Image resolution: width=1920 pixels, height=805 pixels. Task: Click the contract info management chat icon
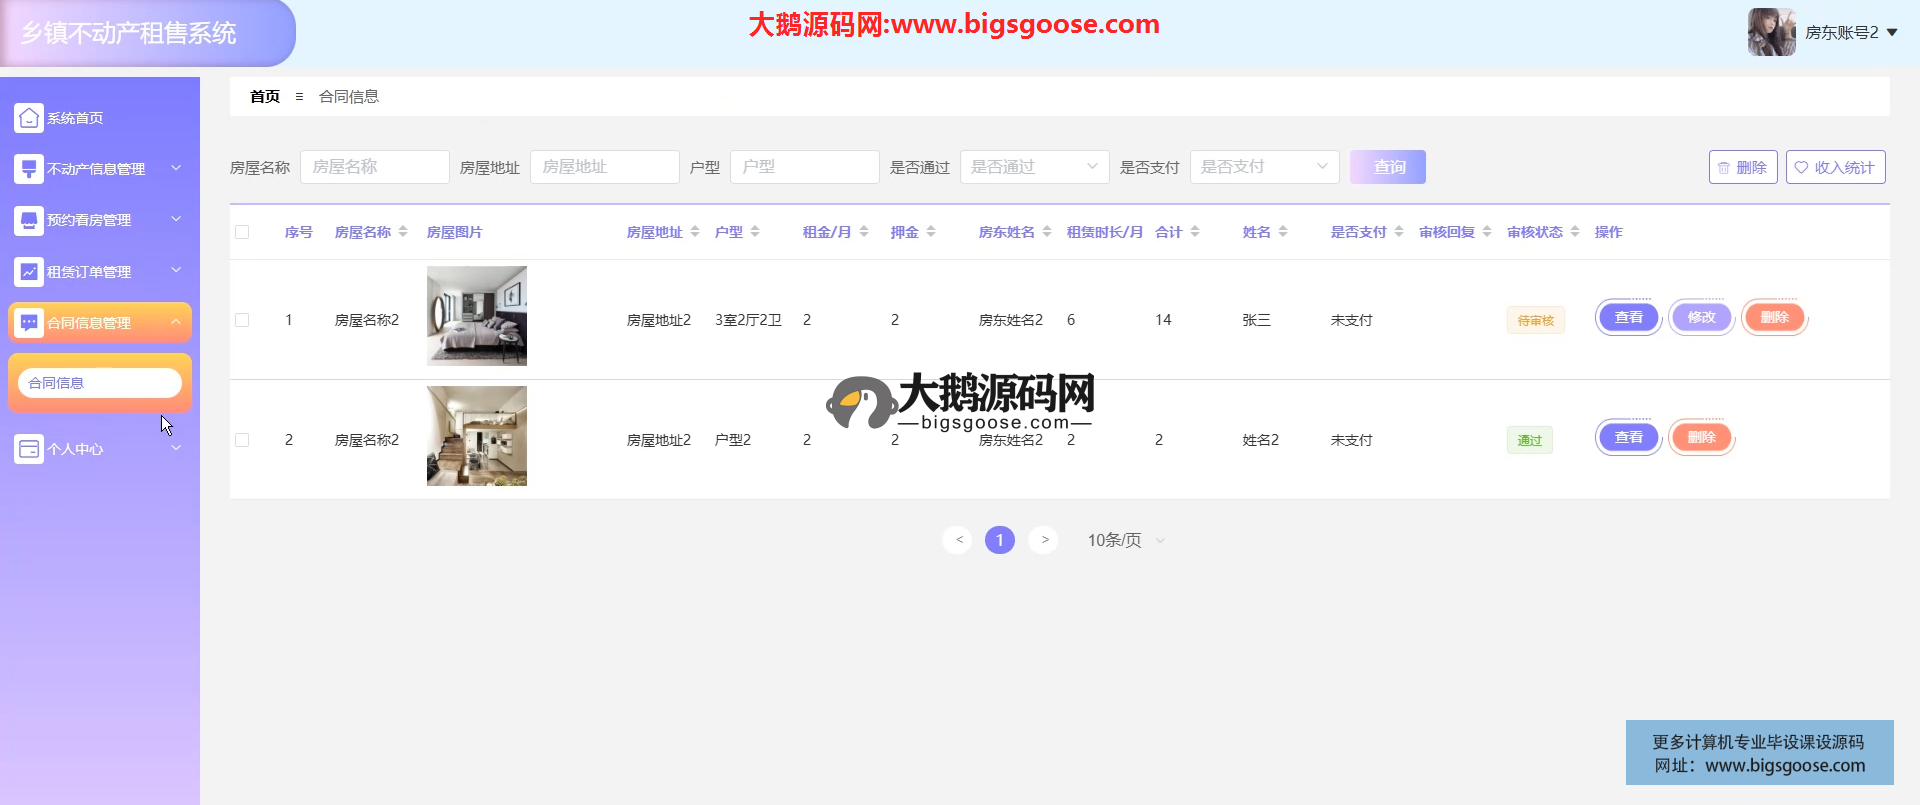pyautogui.click(x=29, y=323)
